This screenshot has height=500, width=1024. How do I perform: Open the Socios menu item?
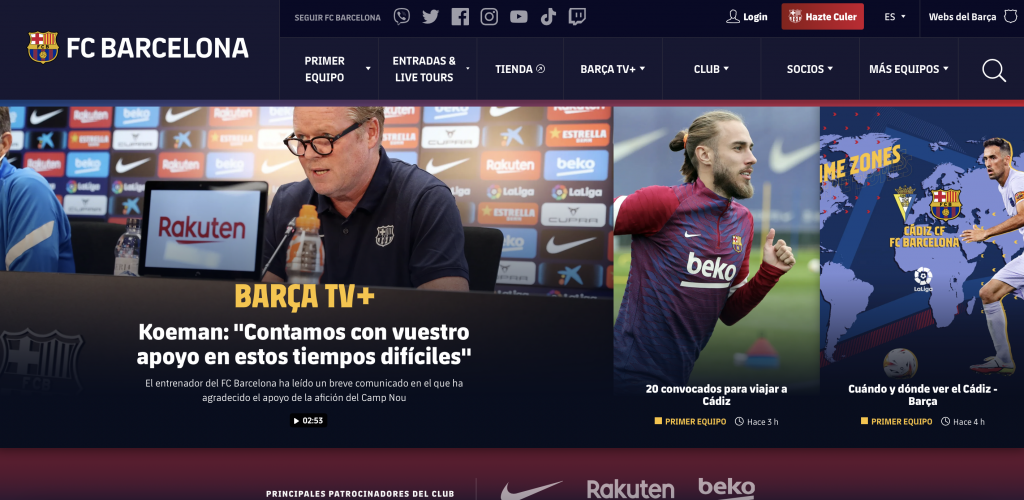point(810,69)
